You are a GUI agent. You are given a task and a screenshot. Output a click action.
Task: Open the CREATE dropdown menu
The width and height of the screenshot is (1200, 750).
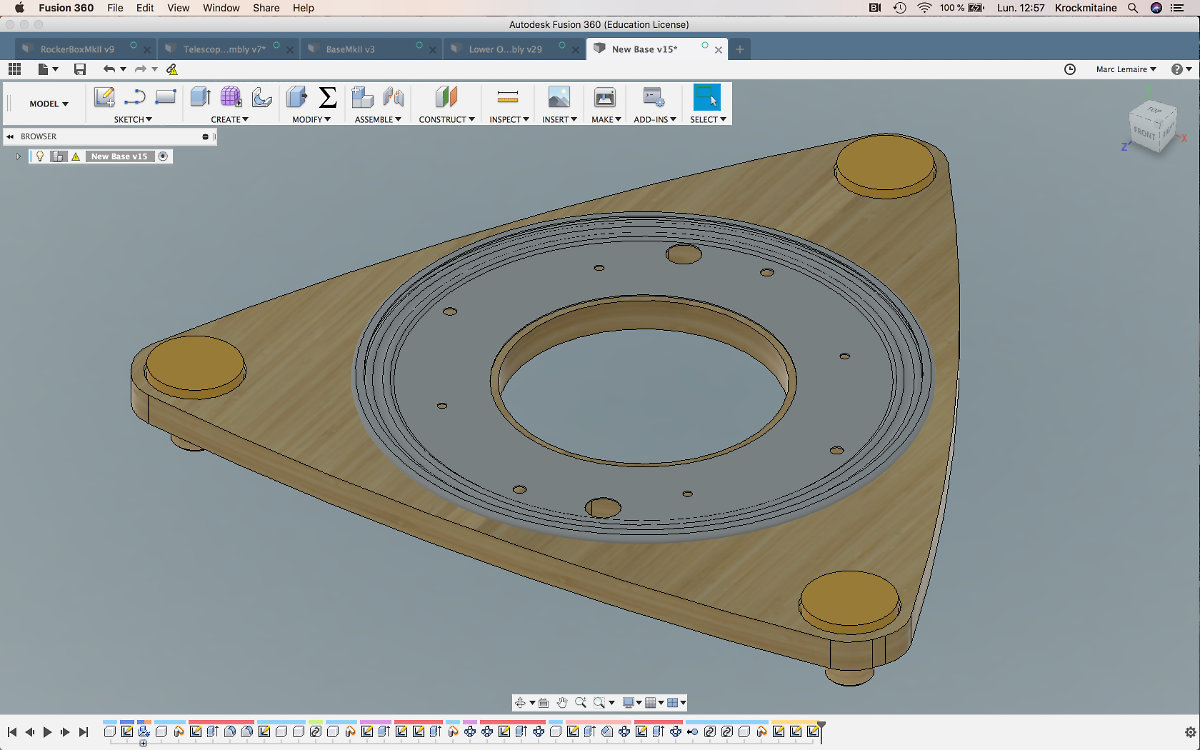click(230, 119)
